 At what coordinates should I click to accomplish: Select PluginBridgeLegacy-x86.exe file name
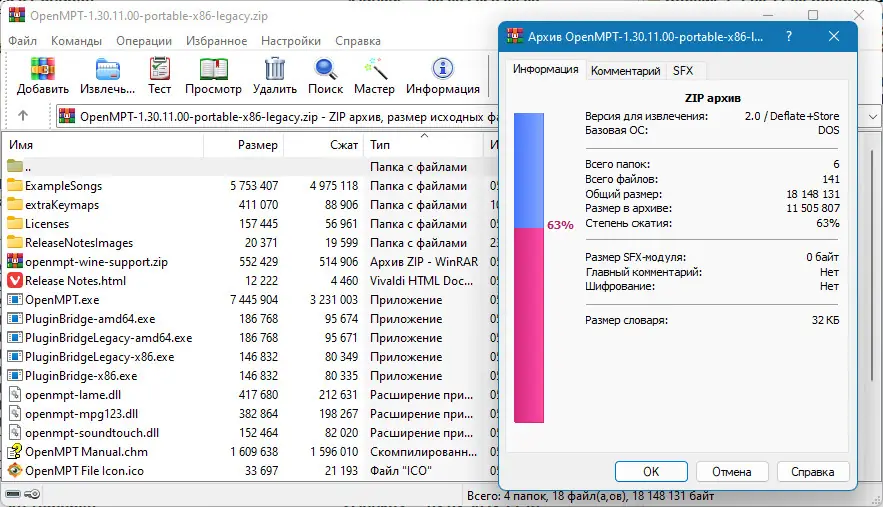100,357
